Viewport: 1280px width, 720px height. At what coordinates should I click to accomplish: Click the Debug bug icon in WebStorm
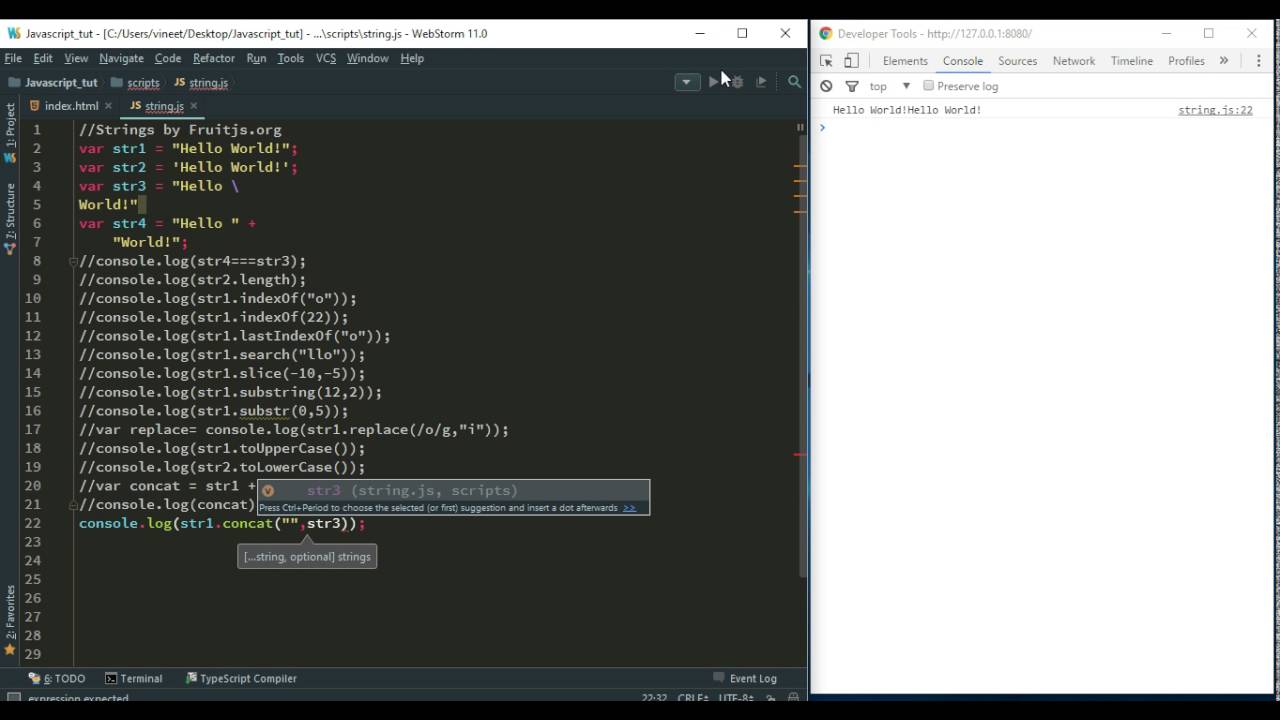point(737,82)
